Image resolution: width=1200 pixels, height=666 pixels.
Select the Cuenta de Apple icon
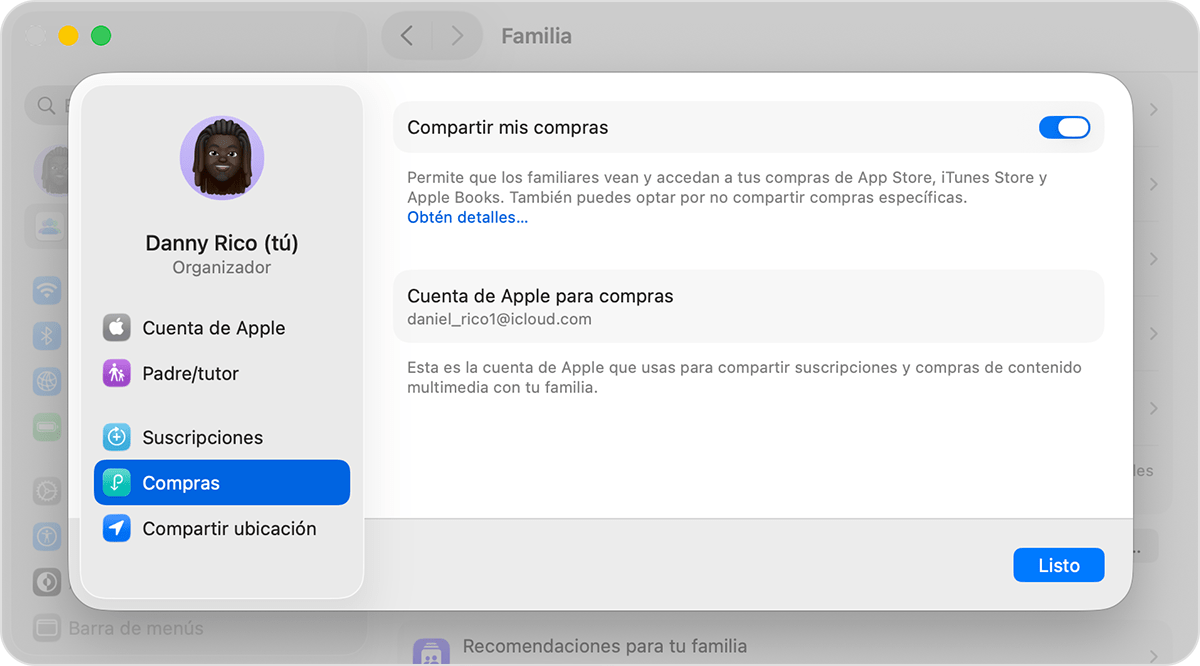117,327
